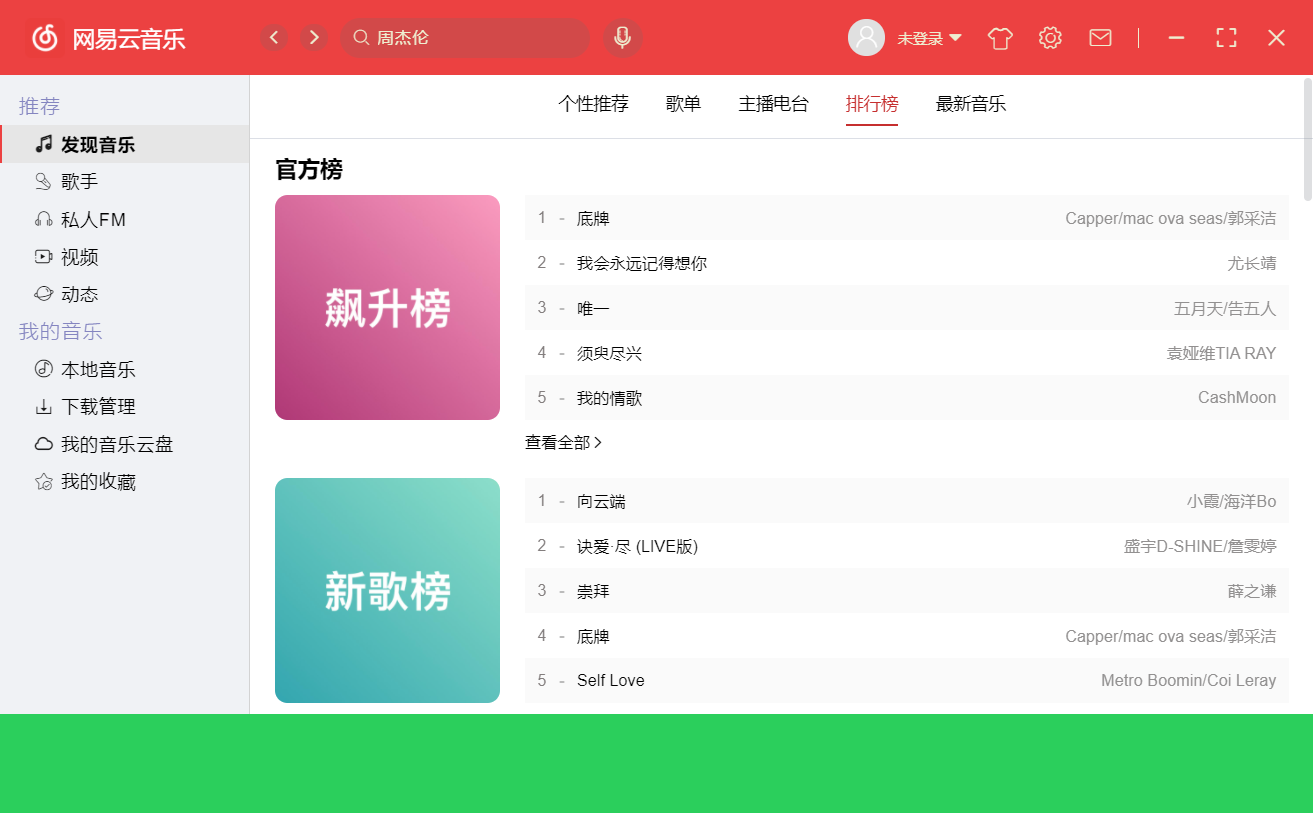Screen dimensions: 1313x813
Task: Open the 新歌榜 chart cover
Action: [387, 590]
